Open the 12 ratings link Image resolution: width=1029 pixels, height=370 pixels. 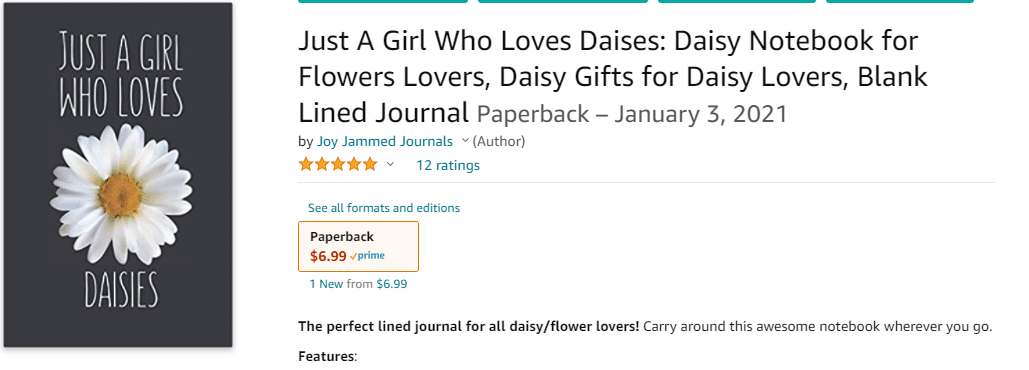click(448, 165)
